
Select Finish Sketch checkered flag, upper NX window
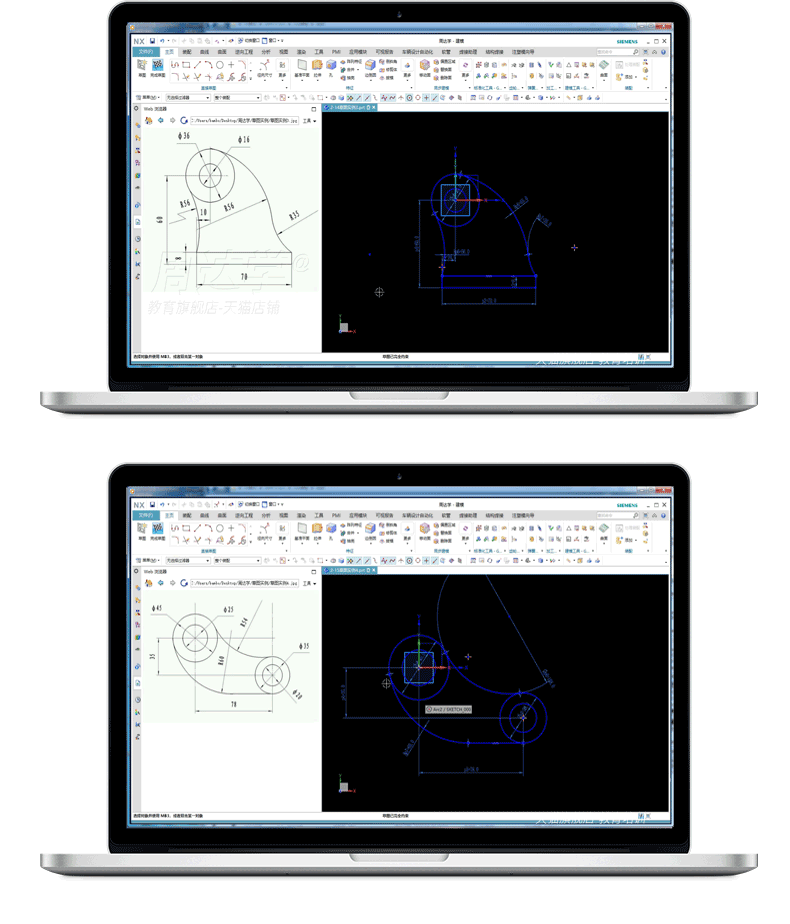[158, 65]
